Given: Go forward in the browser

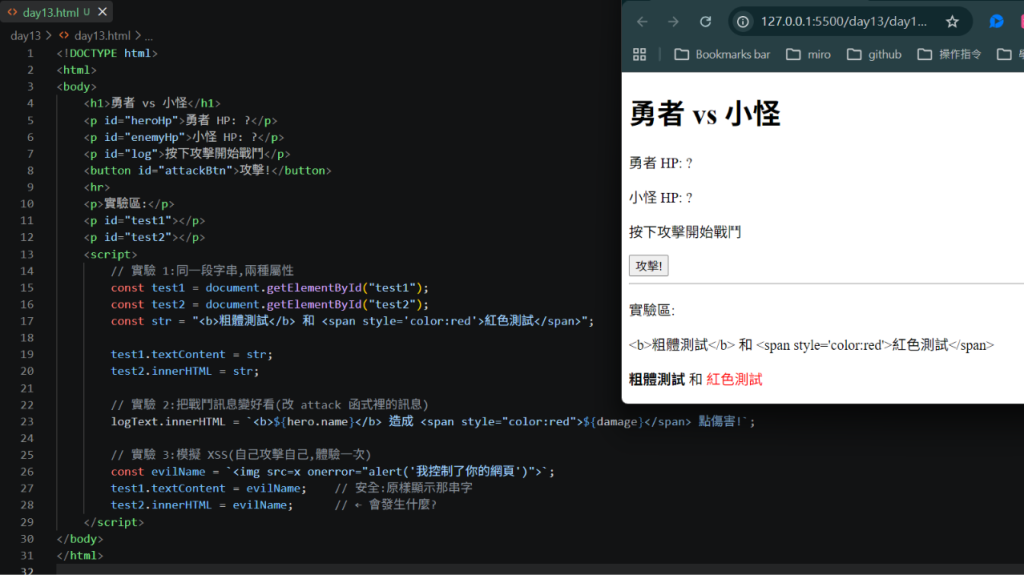Looking at the screenshot, I should tap(673, 22).
